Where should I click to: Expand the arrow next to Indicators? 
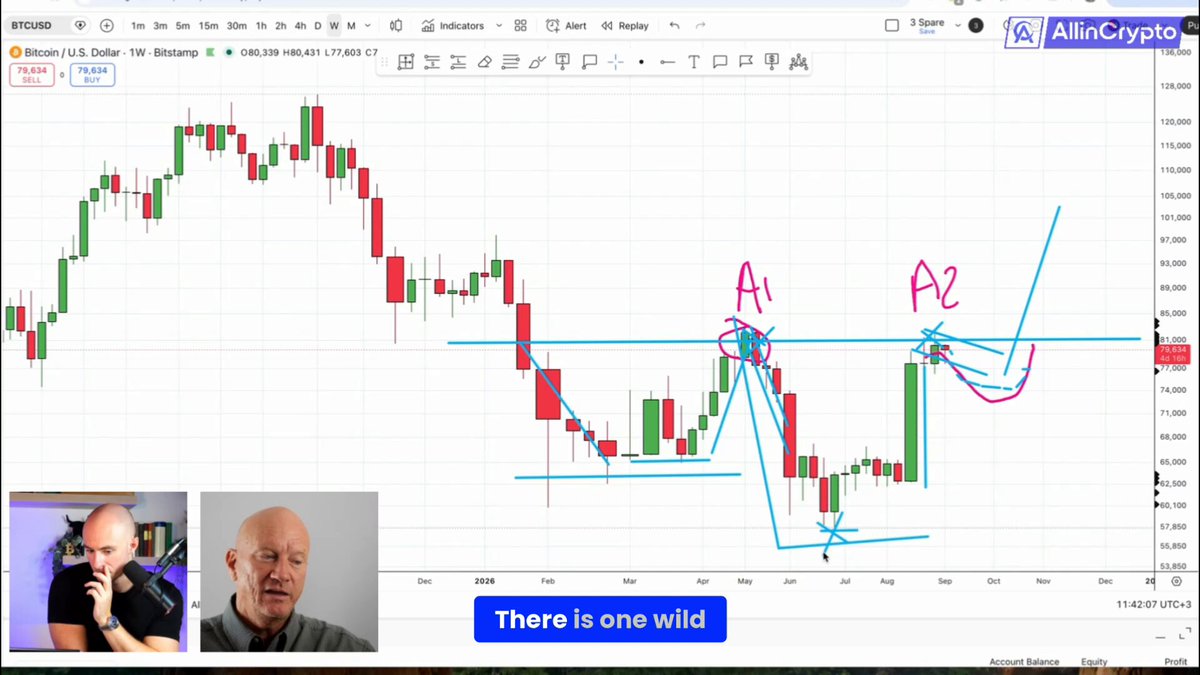tap(499, 26)
